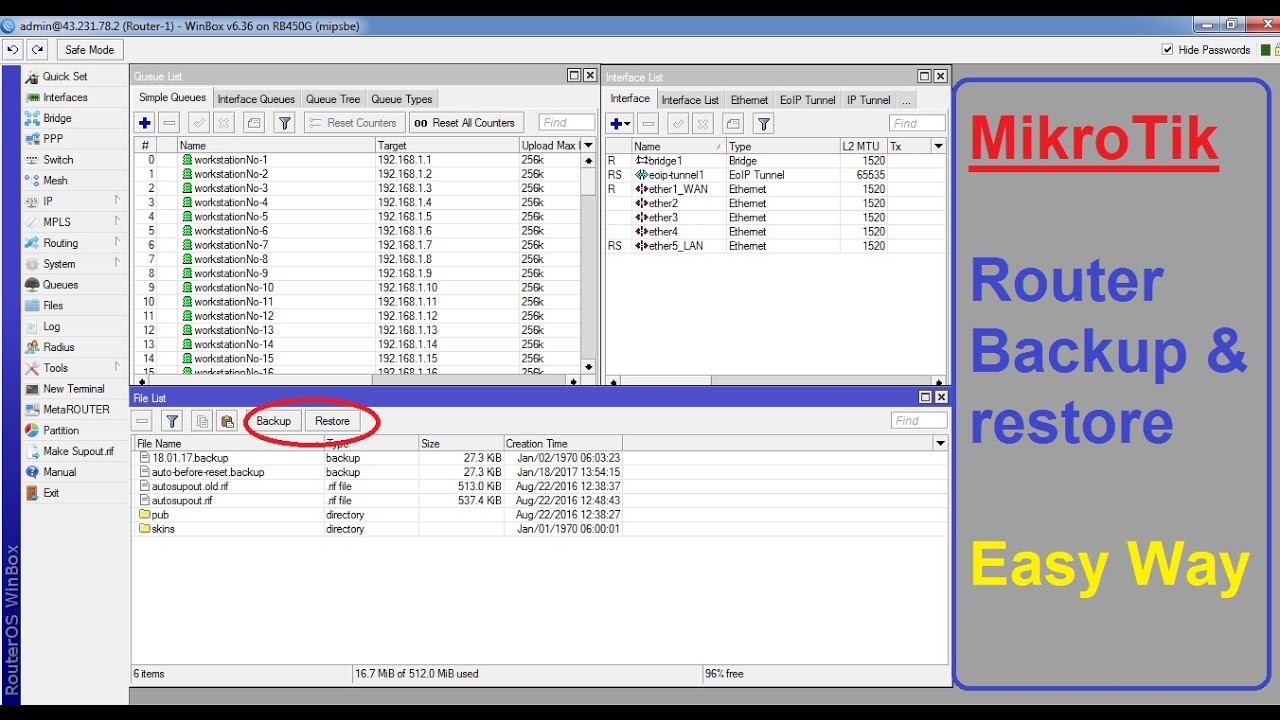Open the File List column selector dropdown

(940, 443)
